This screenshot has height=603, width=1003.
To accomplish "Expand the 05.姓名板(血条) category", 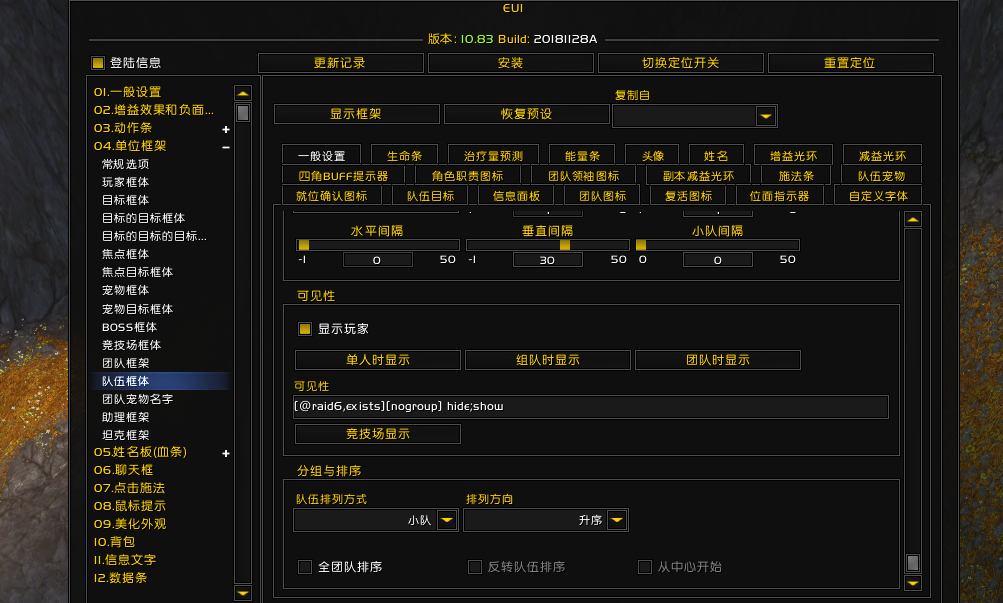I will pyautogui.click(x=226, y=453).
